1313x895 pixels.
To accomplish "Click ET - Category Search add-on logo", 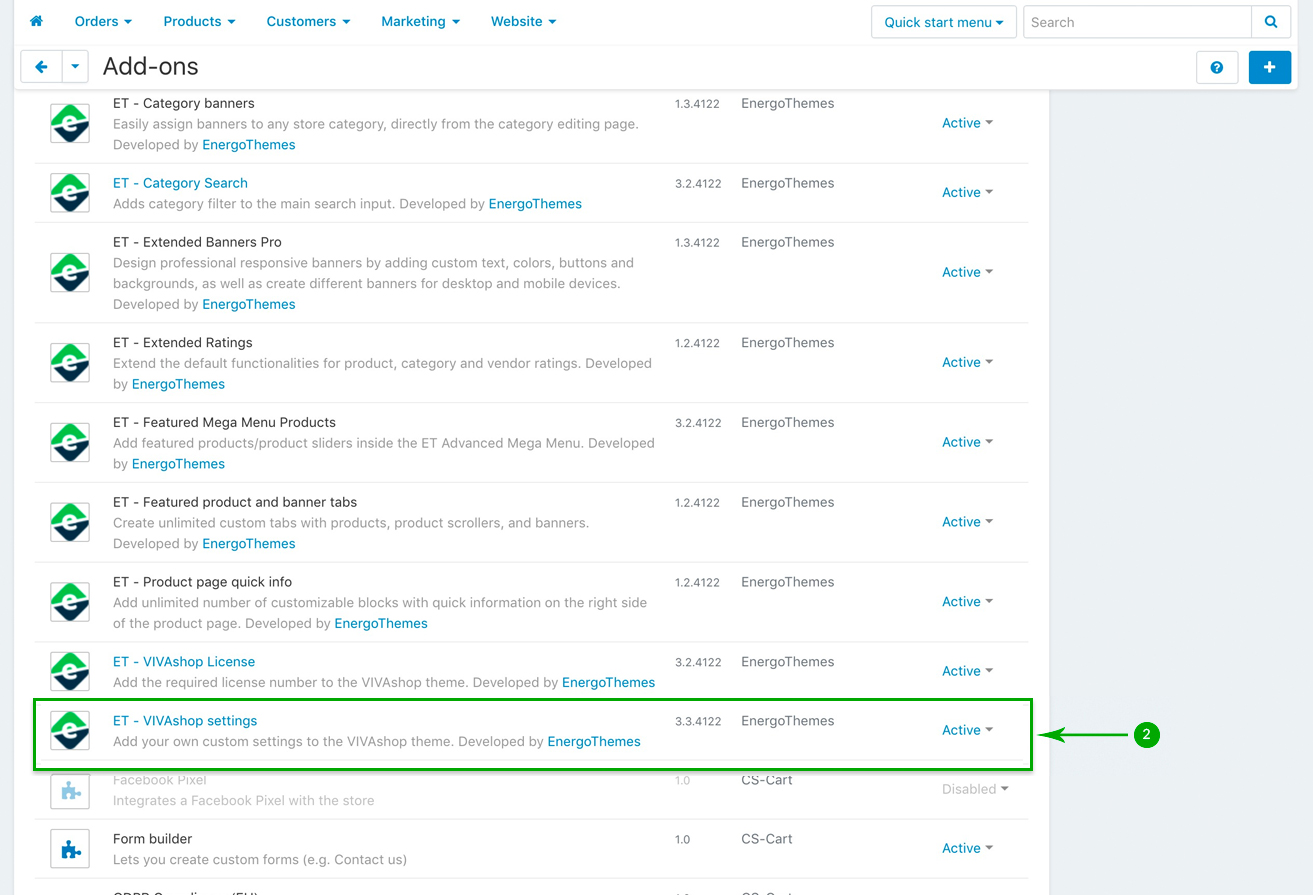I will tap(70, 192).
